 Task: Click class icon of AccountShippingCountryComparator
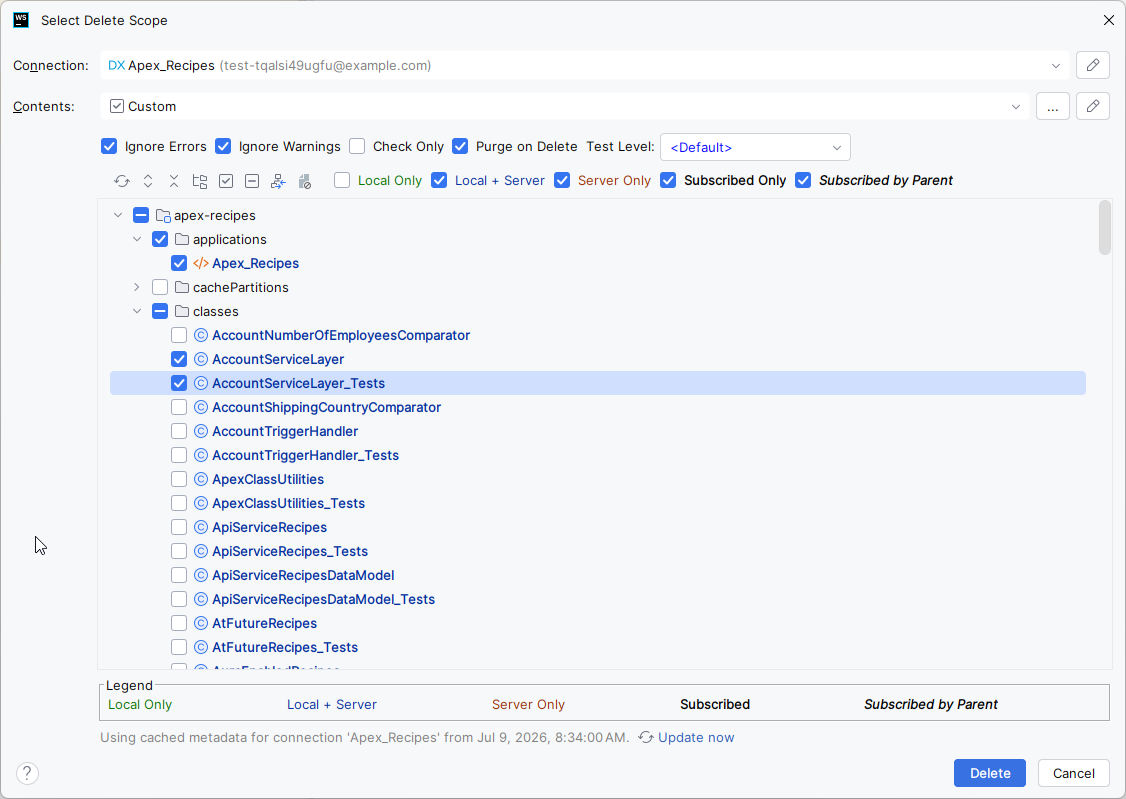click(x=201, y=407)
